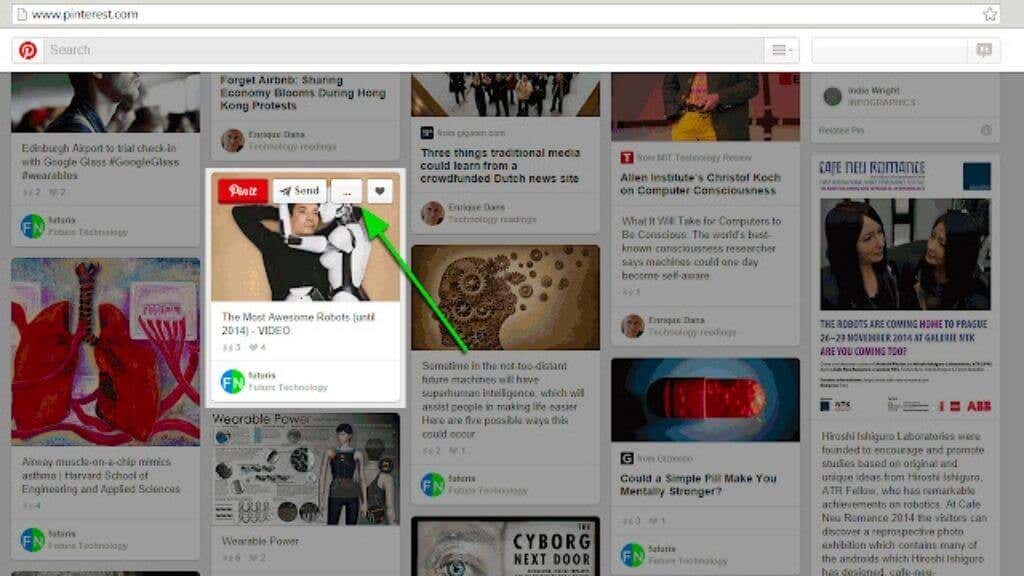Click the browser address bar URL
The width and height of the screenshot is (1024, 576).
pyautogui.click(x=85, y=14)
